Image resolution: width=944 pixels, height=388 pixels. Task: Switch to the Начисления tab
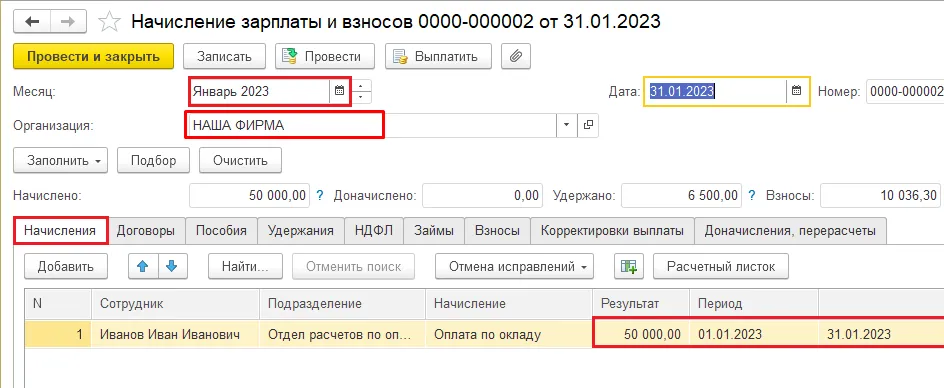point(60,231)
